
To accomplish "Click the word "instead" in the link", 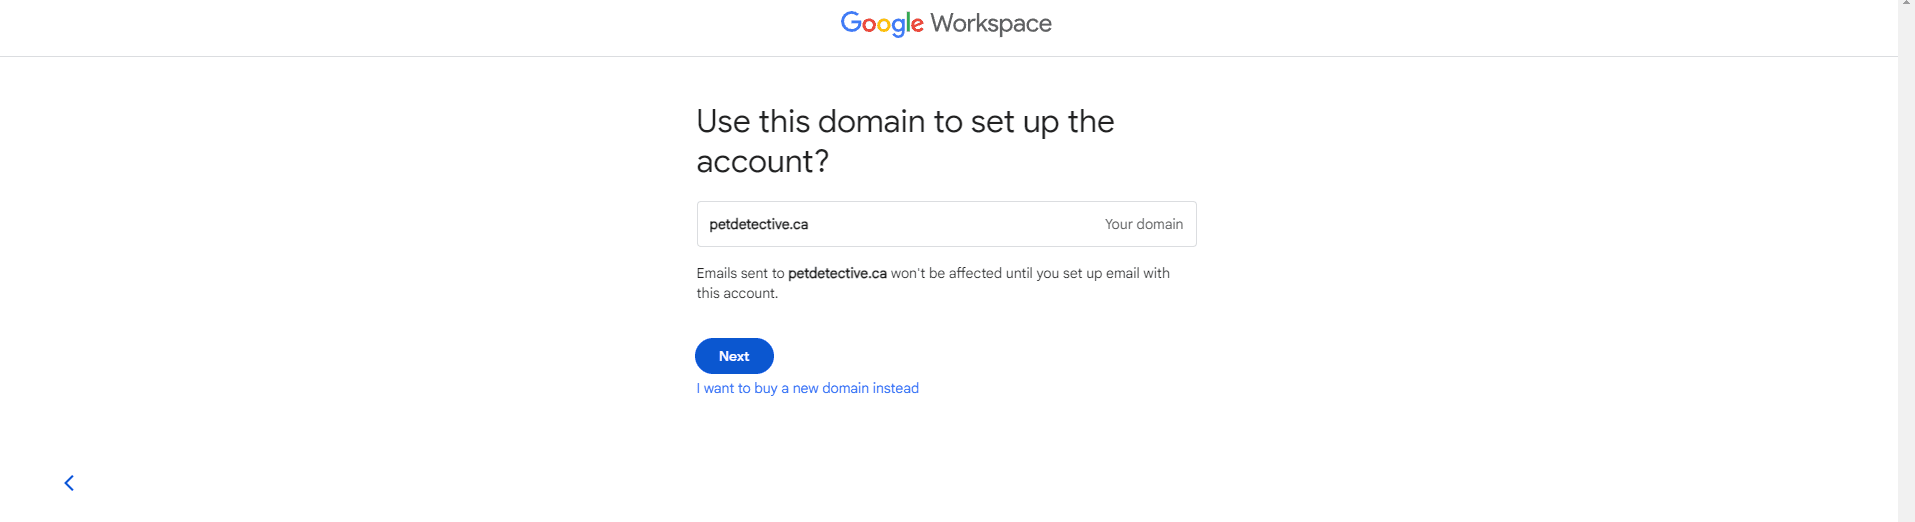I will (x=895, y=388).
